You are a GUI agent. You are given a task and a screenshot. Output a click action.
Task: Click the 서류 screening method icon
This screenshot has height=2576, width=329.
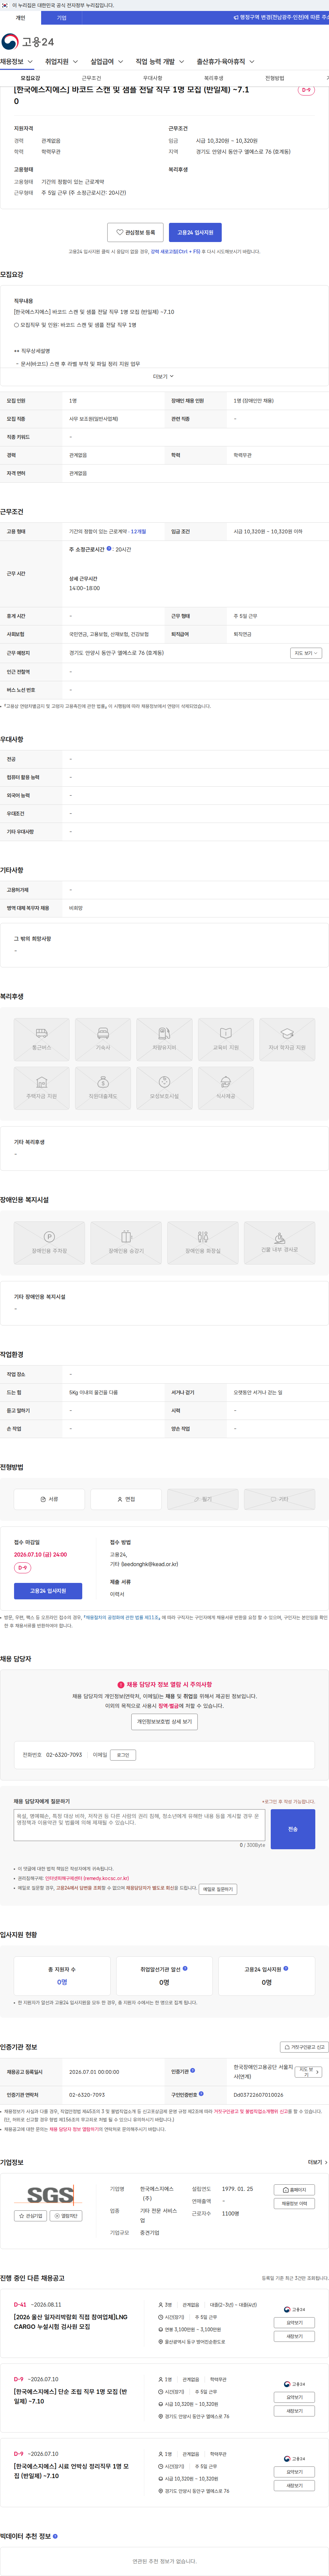pos(49,1499)
